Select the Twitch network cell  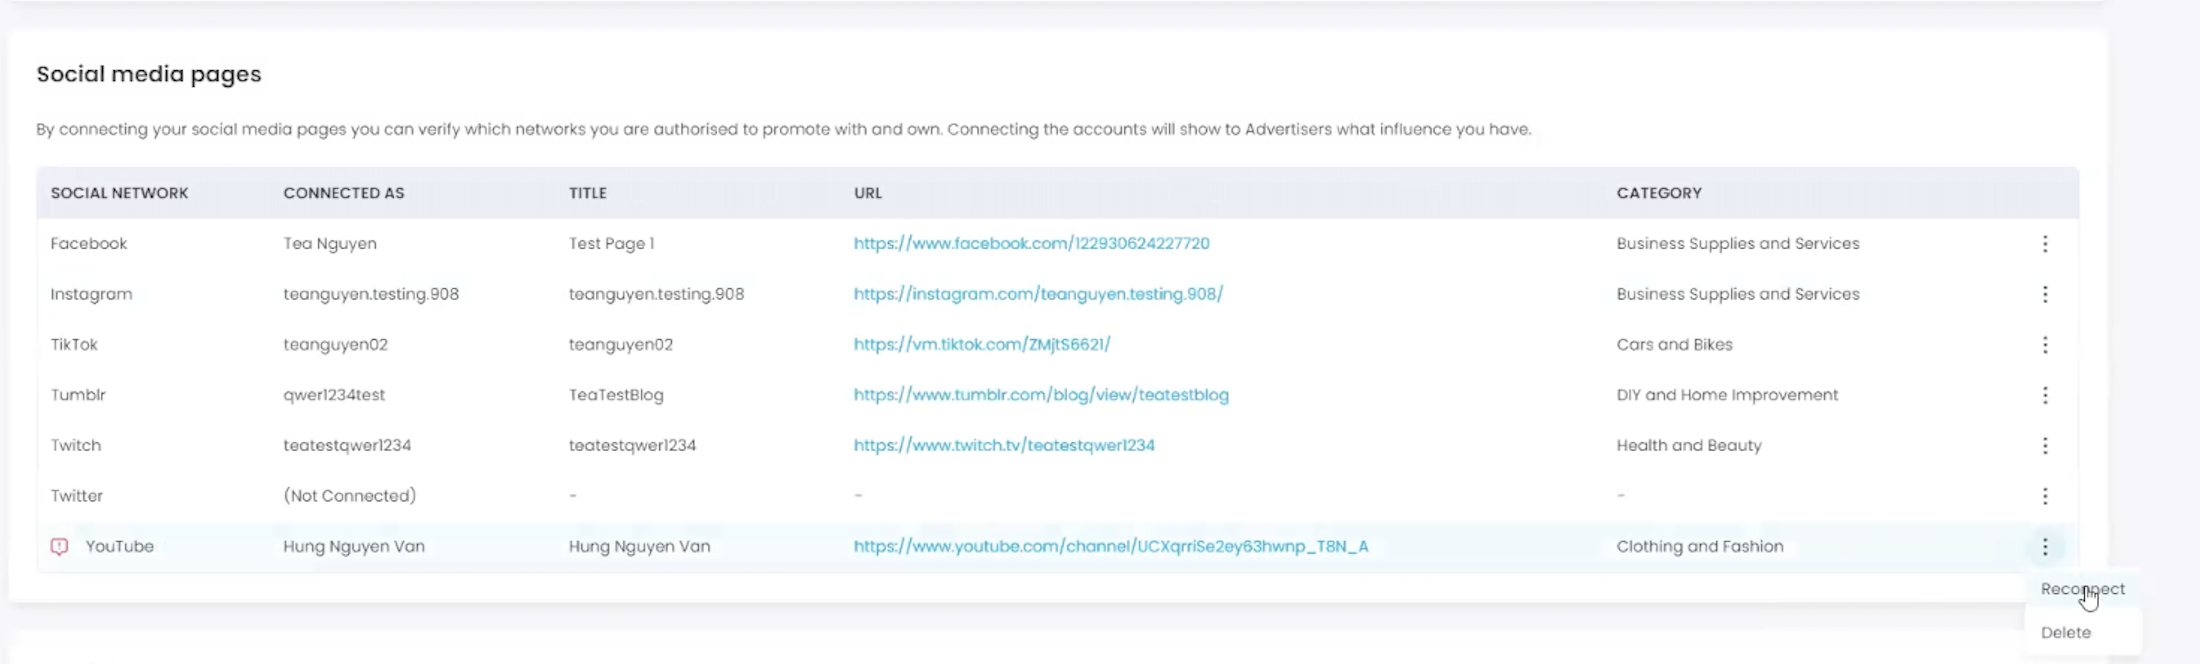tap(76, 446)
